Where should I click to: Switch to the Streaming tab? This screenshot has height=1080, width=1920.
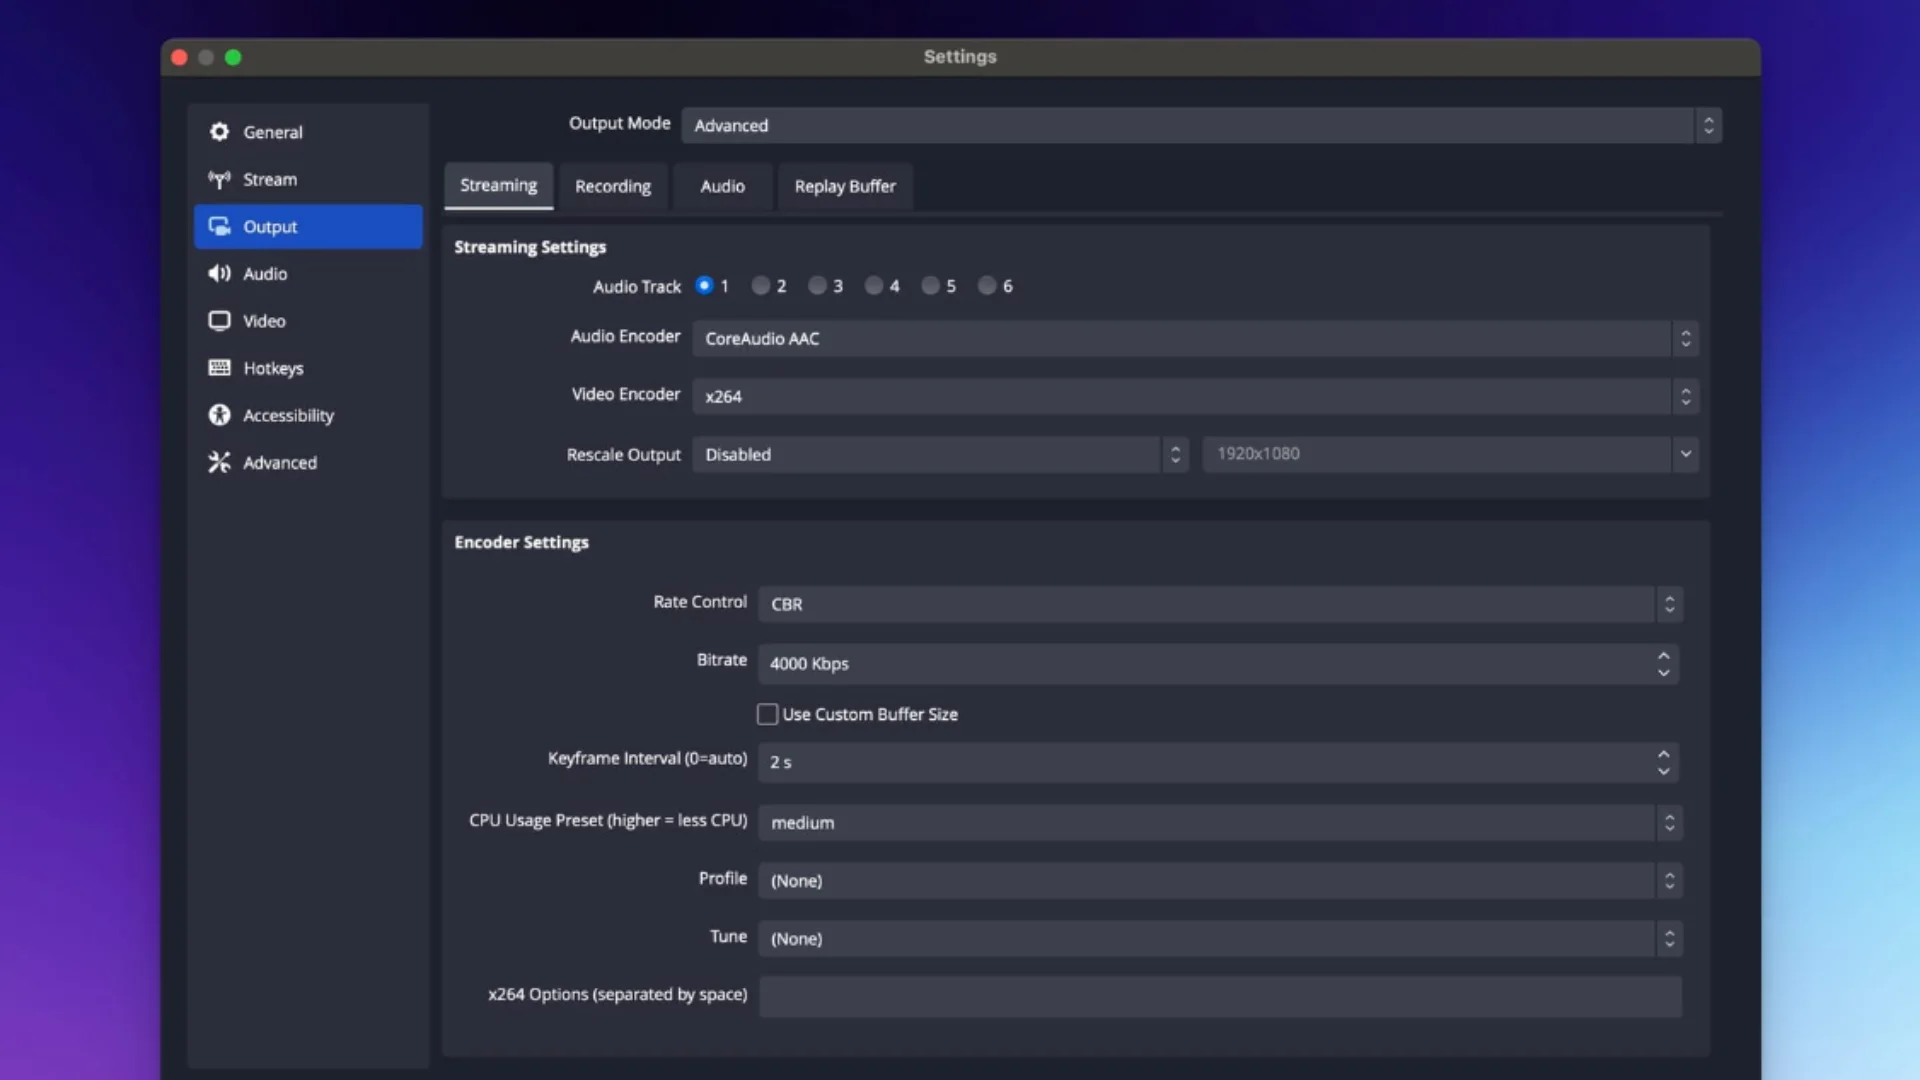coord(498,186)
